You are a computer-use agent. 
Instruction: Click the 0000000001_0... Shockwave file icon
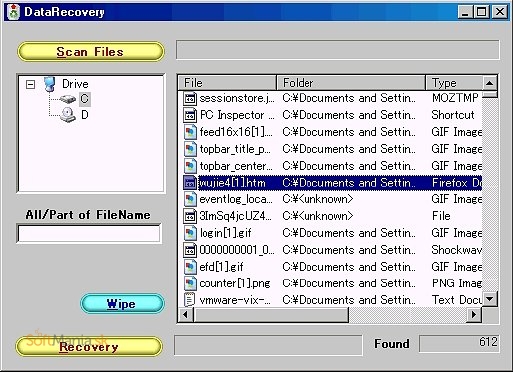coord(190,250)
